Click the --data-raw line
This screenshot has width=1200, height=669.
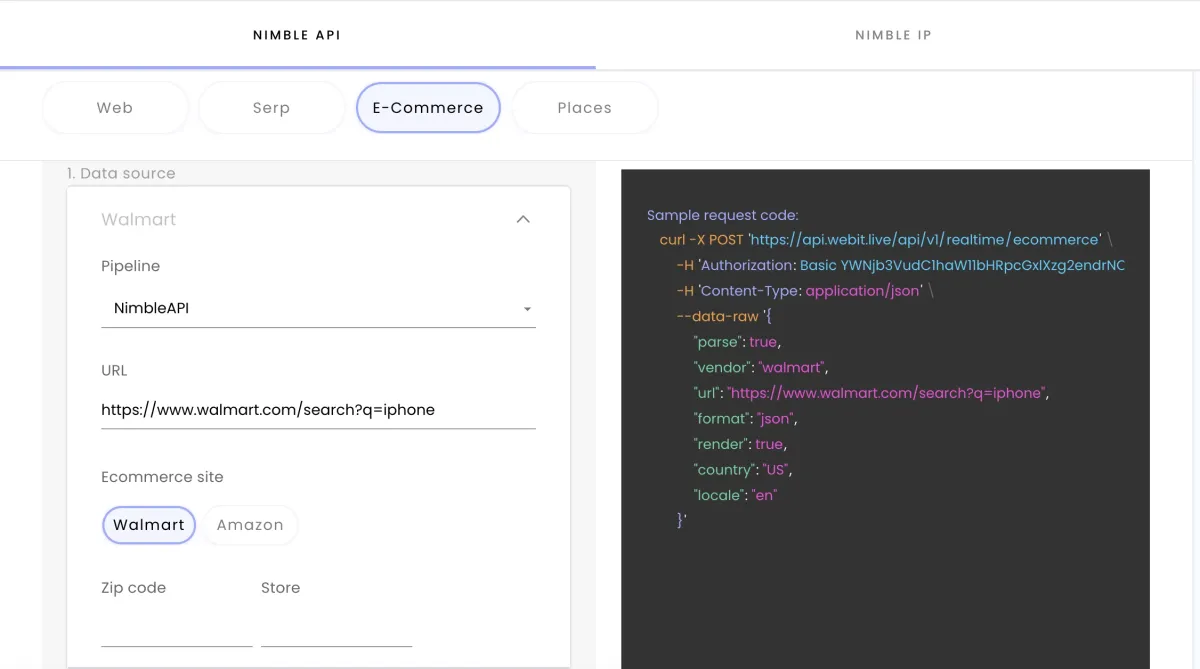pyautogui.click(x=725, y=316)
